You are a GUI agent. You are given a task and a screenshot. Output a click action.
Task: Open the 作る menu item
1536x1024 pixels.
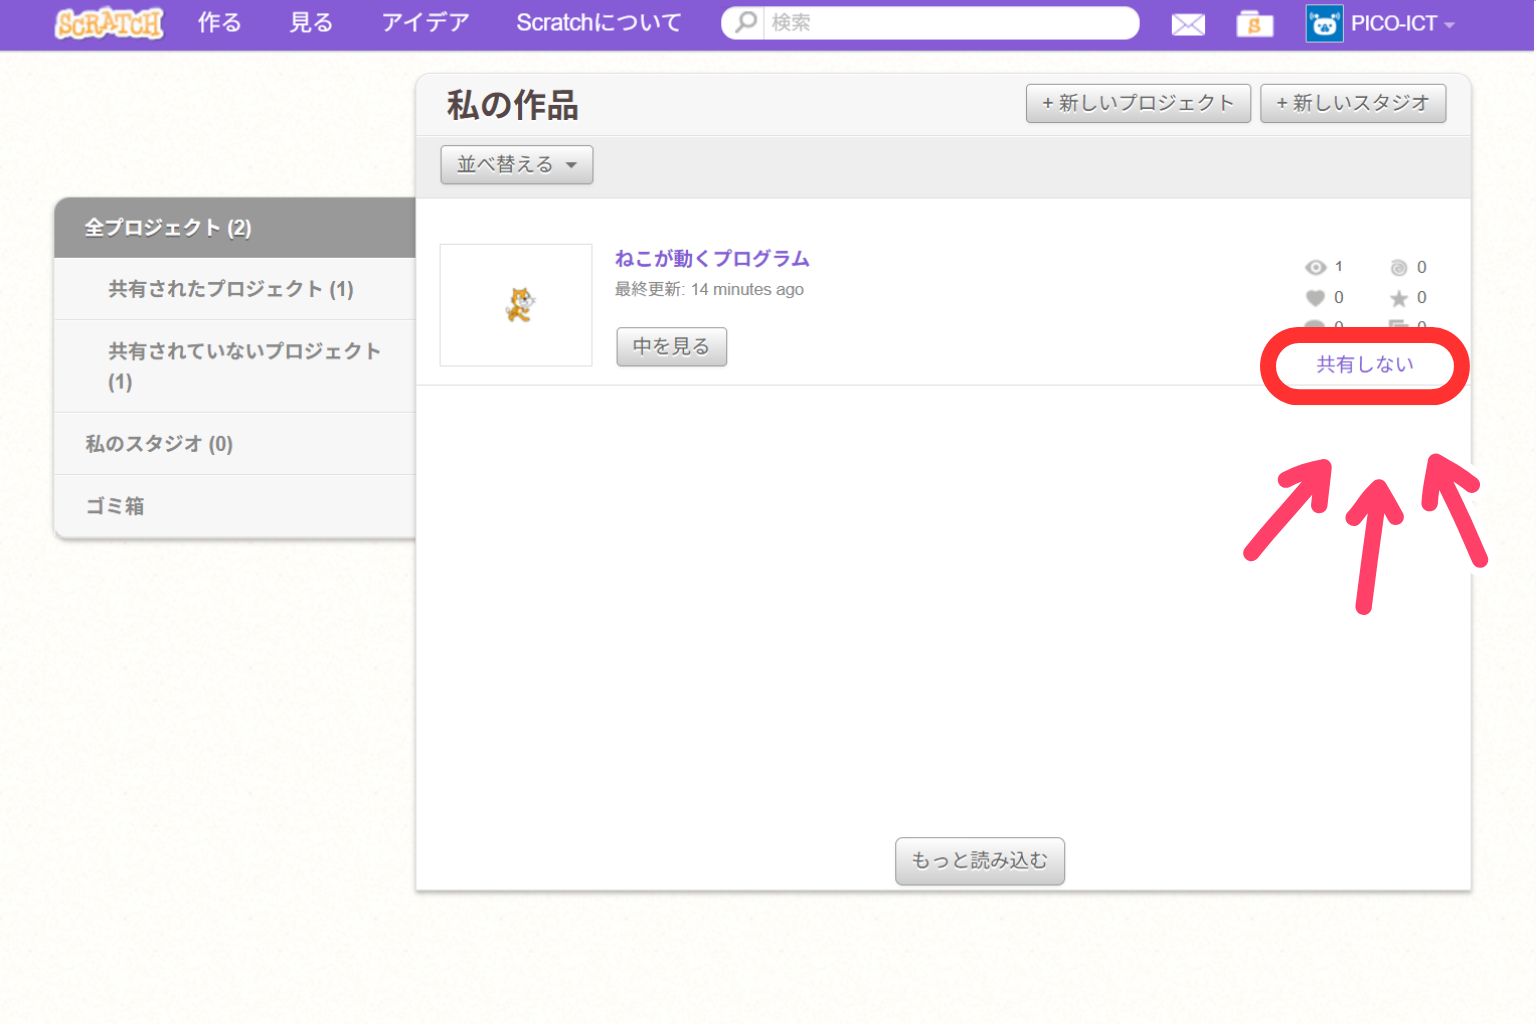(219, 23)
